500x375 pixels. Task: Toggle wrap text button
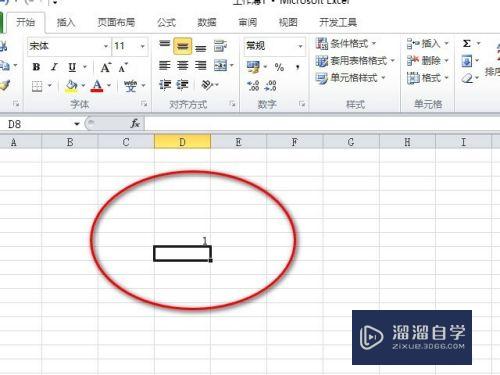tap(220, 46)
